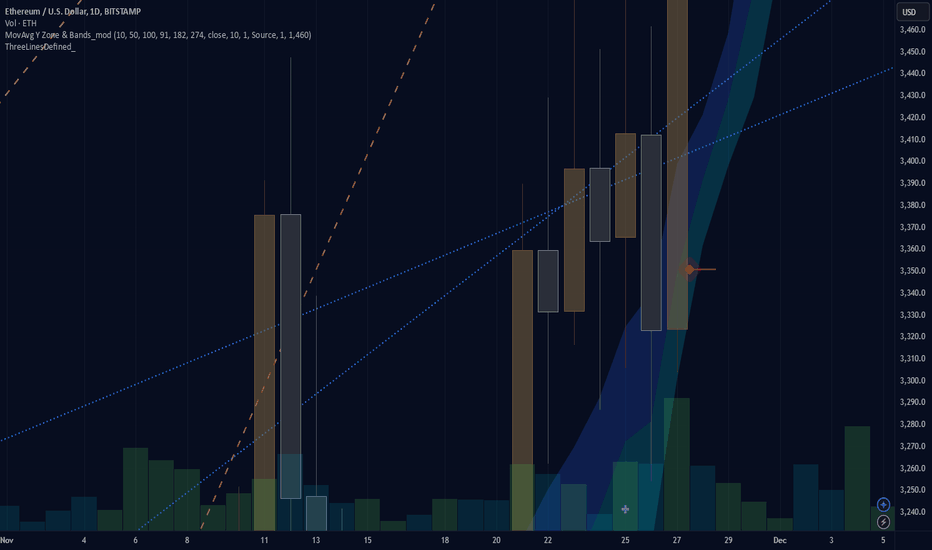
Task: Click the 3,310.00 price axis label
Action: (x=912, y=358)
